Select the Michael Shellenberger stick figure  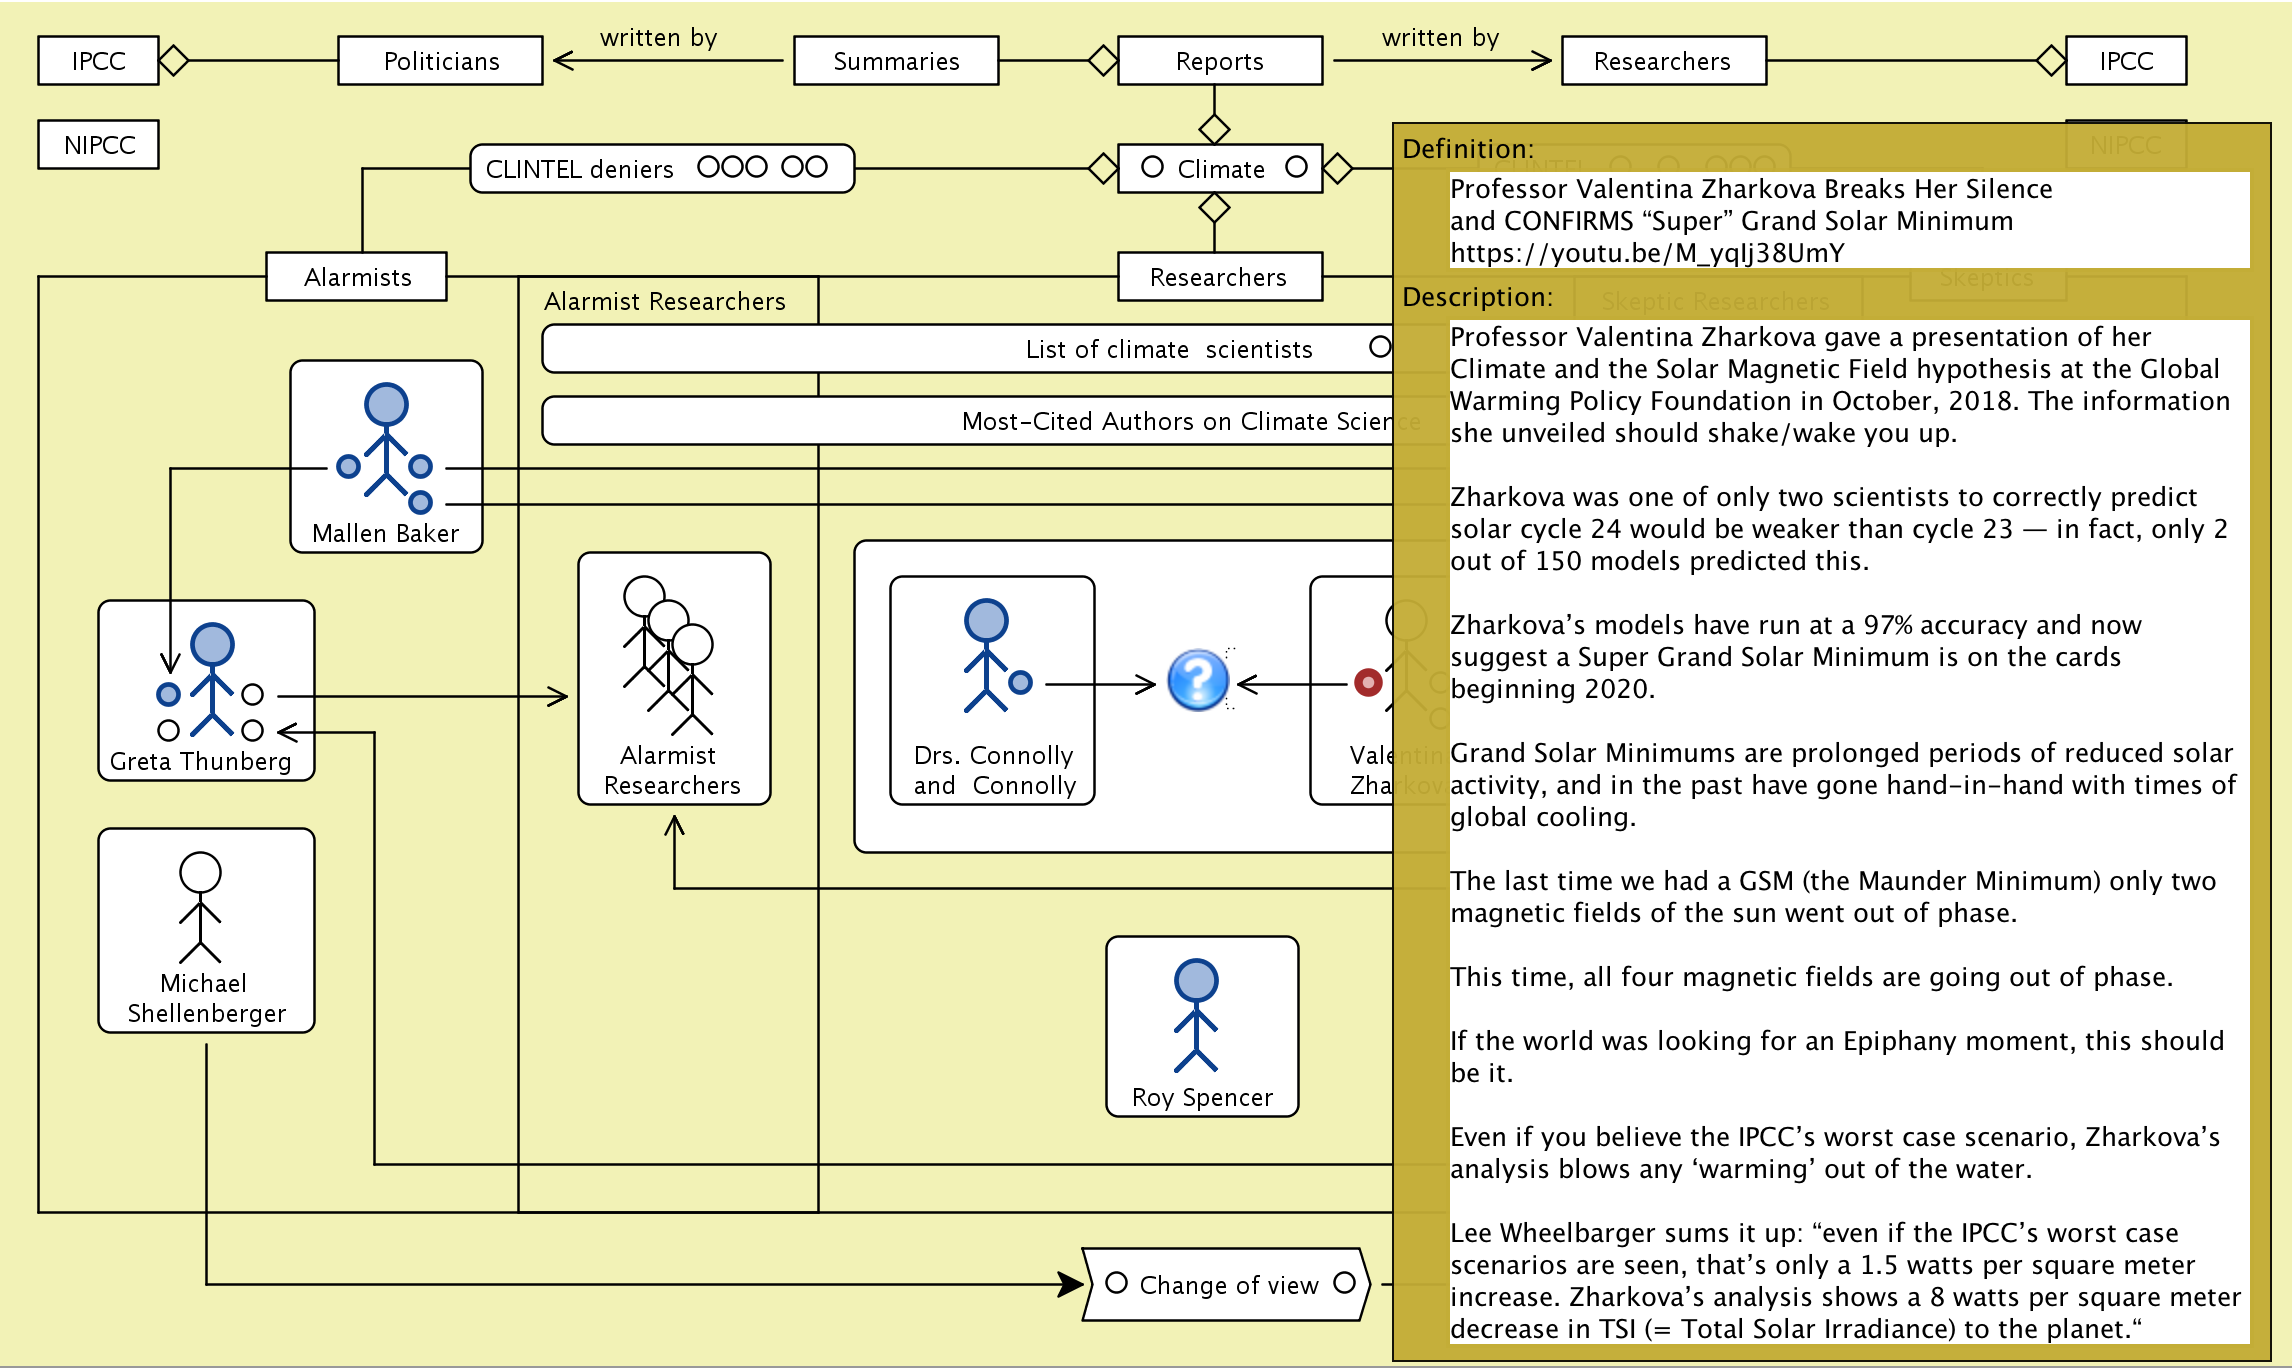click(200, 907)
